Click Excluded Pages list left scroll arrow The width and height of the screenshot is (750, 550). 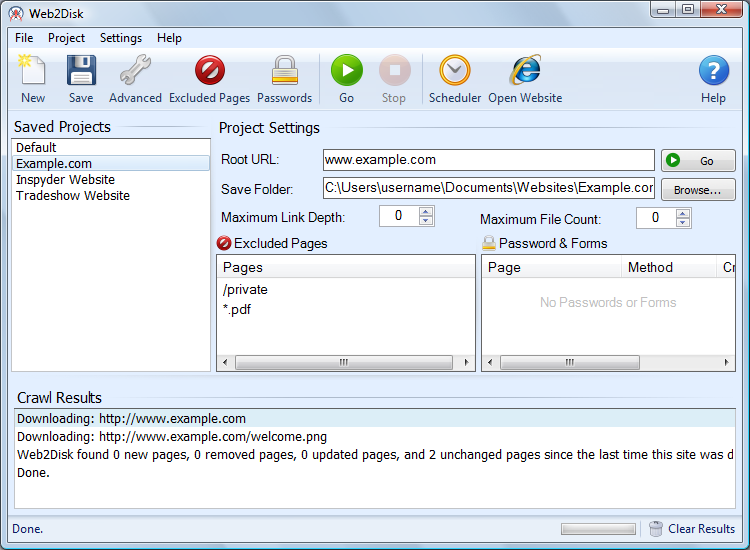click(x=225, y=363)
